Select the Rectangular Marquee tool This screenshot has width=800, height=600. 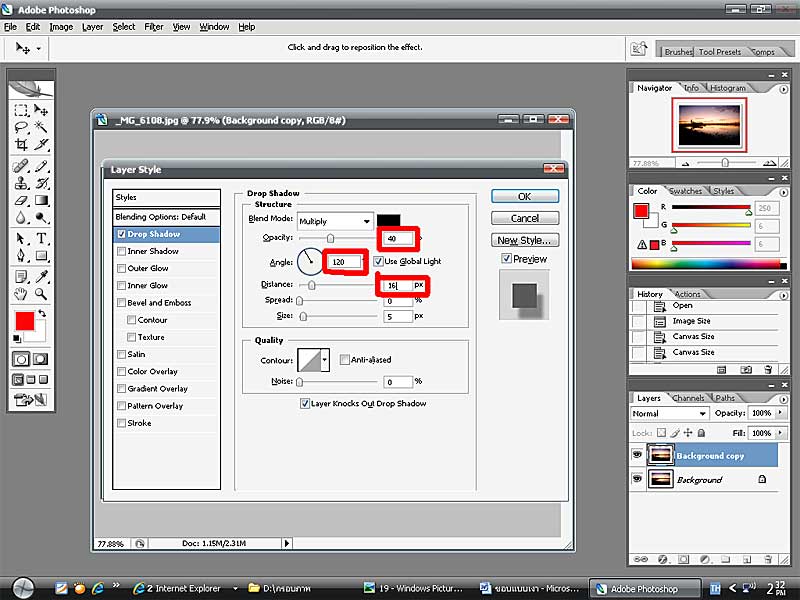pos(21,110)
